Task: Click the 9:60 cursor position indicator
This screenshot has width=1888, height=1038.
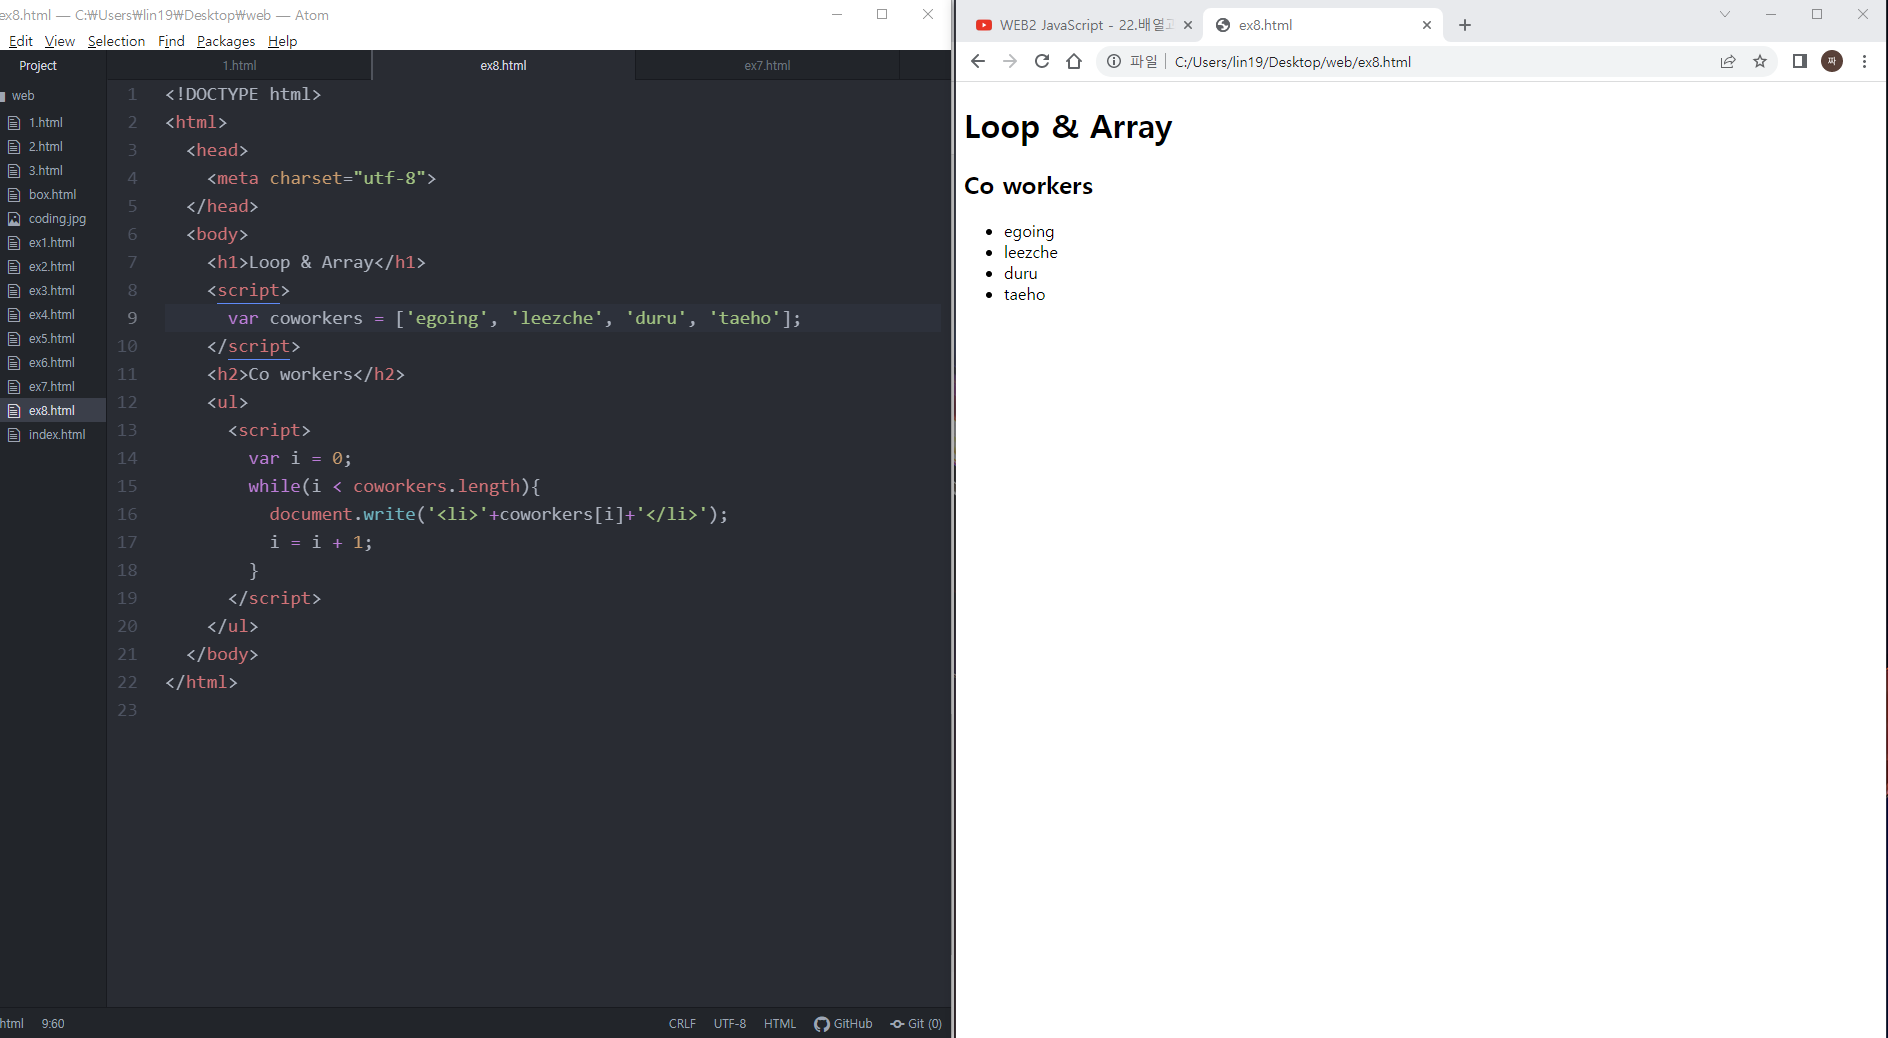Action: 53,1024
